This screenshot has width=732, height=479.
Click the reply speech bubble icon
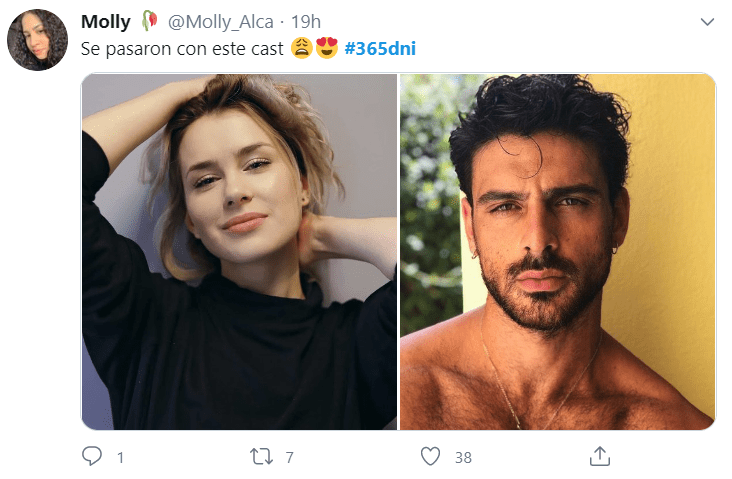[92, 456]
